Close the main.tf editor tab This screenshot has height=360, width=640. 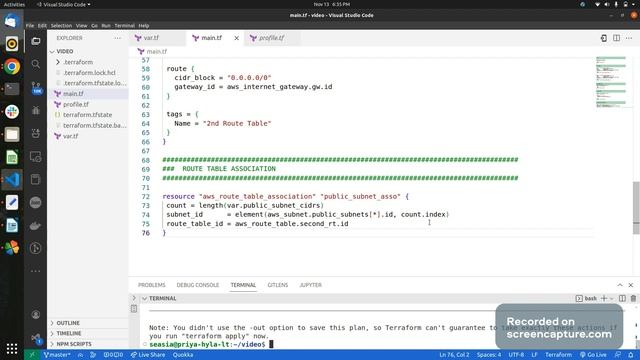(x=236, y=38)
